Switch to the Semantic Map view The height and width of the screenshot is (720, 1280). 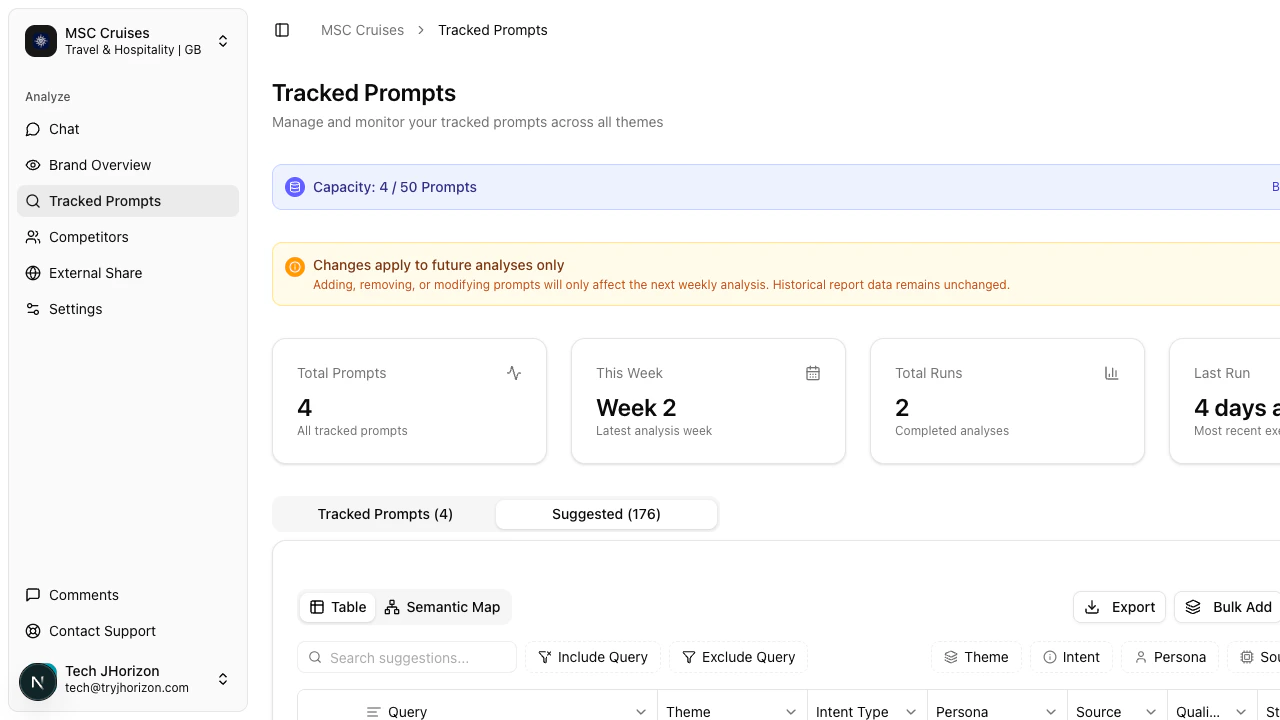tap(443, 607)
